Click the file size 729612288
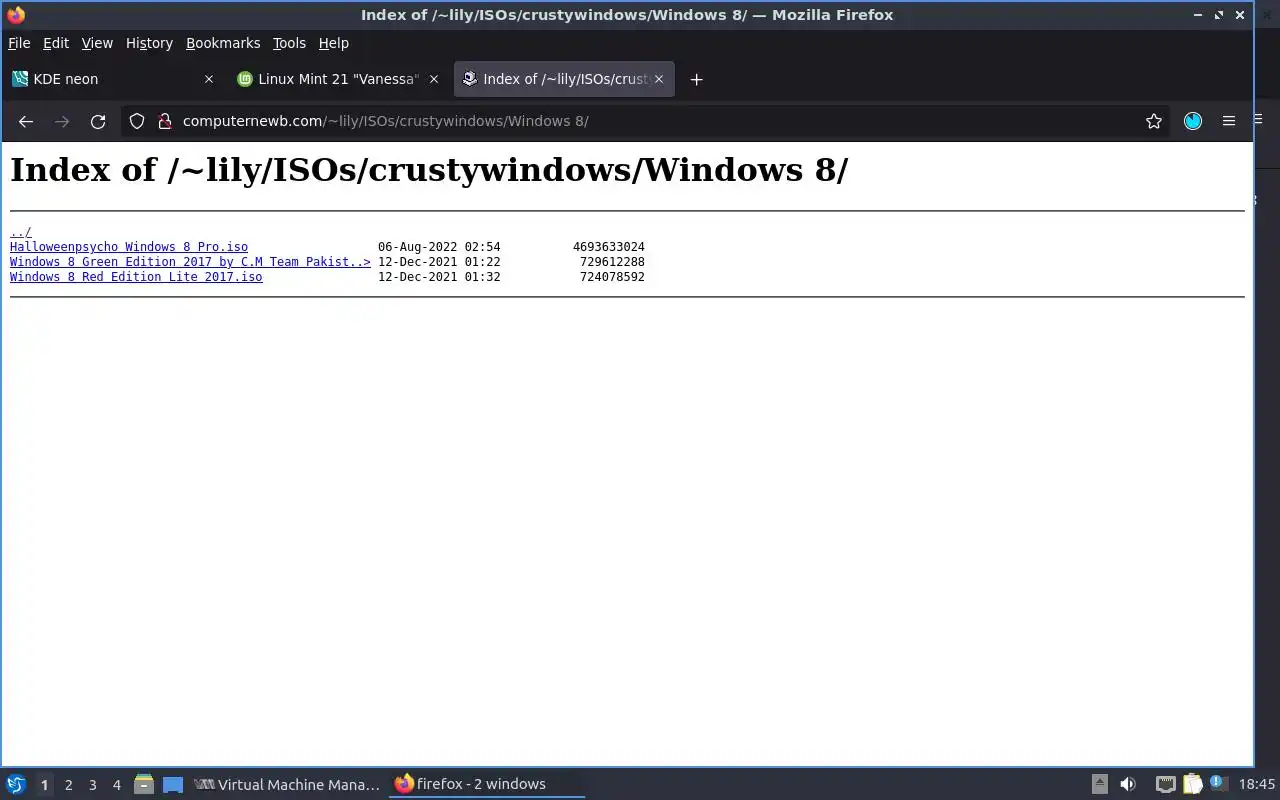The width and height of the screenshot is (1280, 800). point(612,262)
